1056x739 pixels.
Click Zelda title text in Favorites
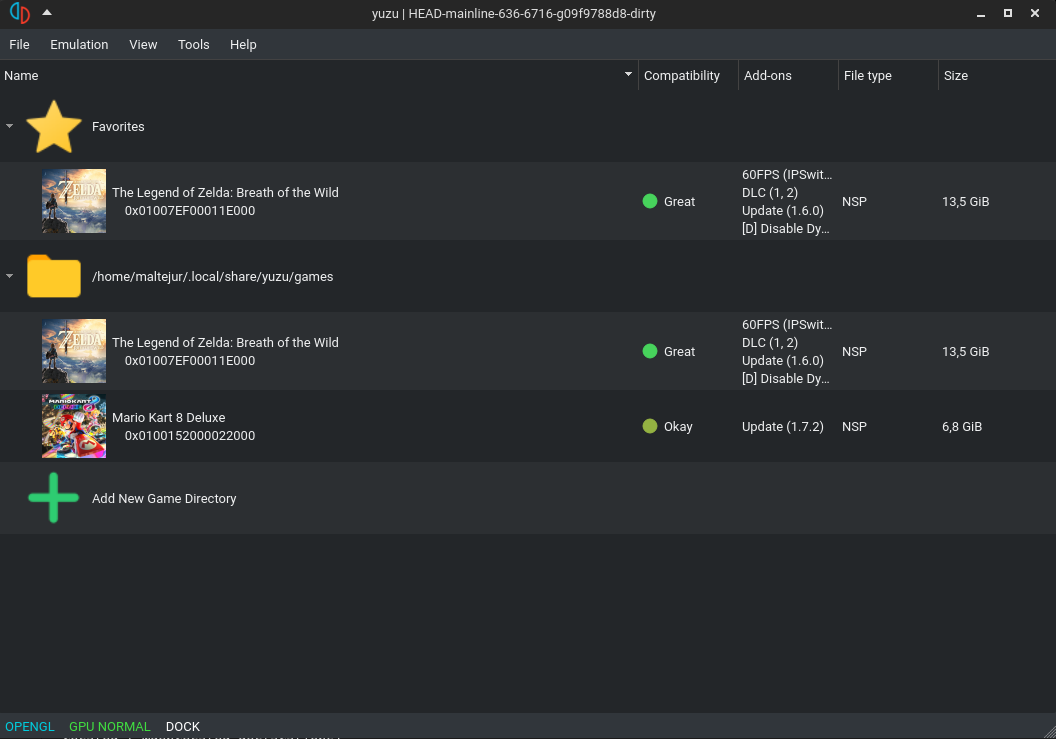(225, 193)
